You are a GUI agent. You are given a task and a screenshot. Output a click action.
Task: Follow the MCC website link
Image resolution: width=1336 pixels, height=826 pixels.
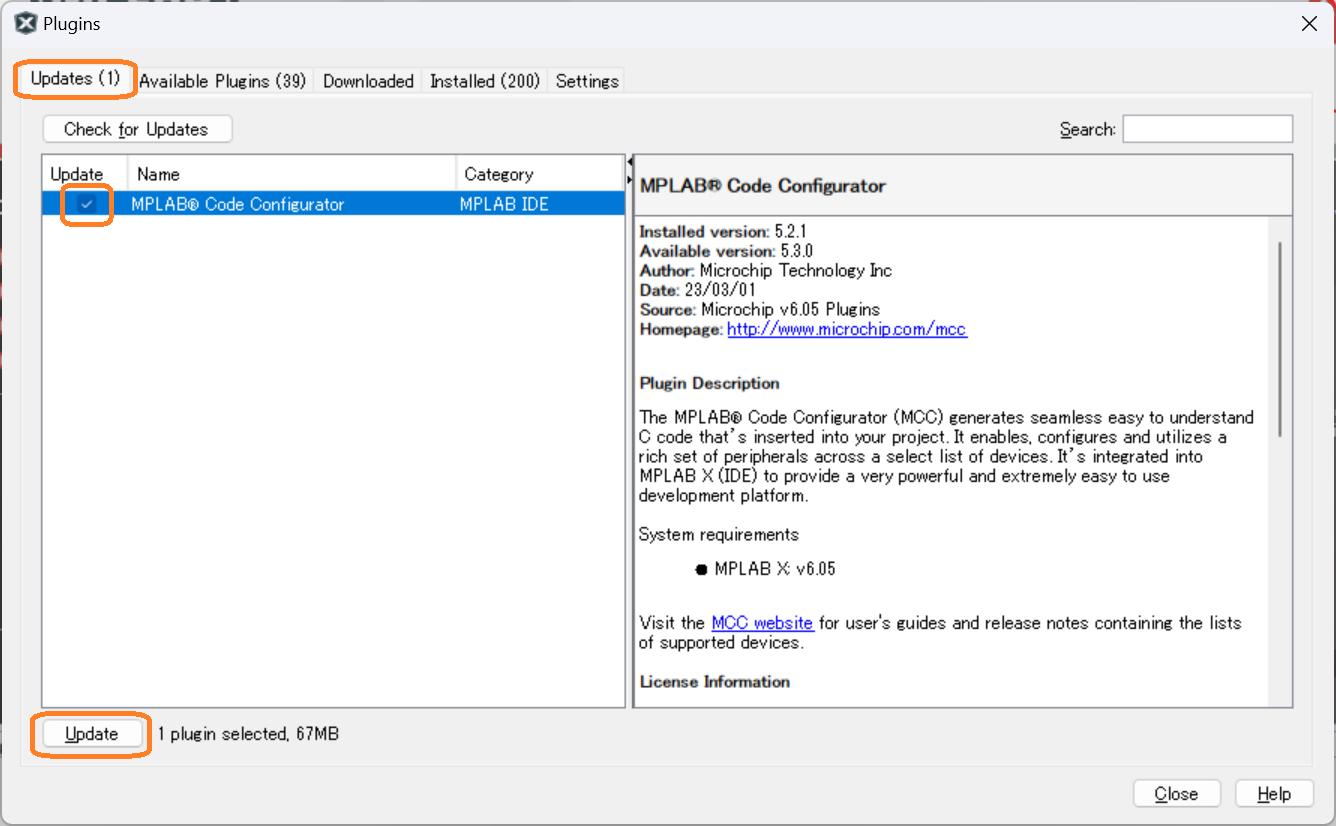[762, 622]
